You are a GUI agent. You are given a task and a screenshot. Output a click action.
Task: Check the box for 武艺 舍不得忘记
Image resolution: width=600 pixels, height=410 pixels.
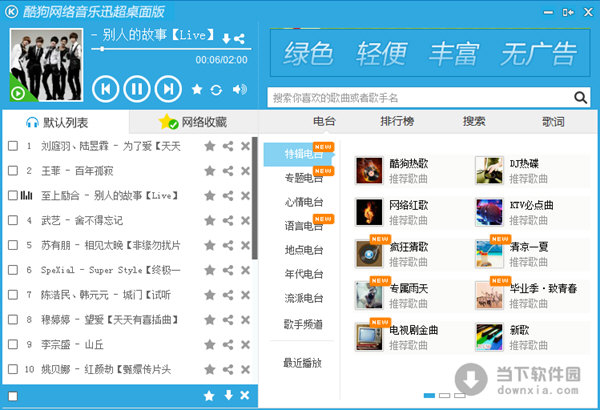[13, 221]
